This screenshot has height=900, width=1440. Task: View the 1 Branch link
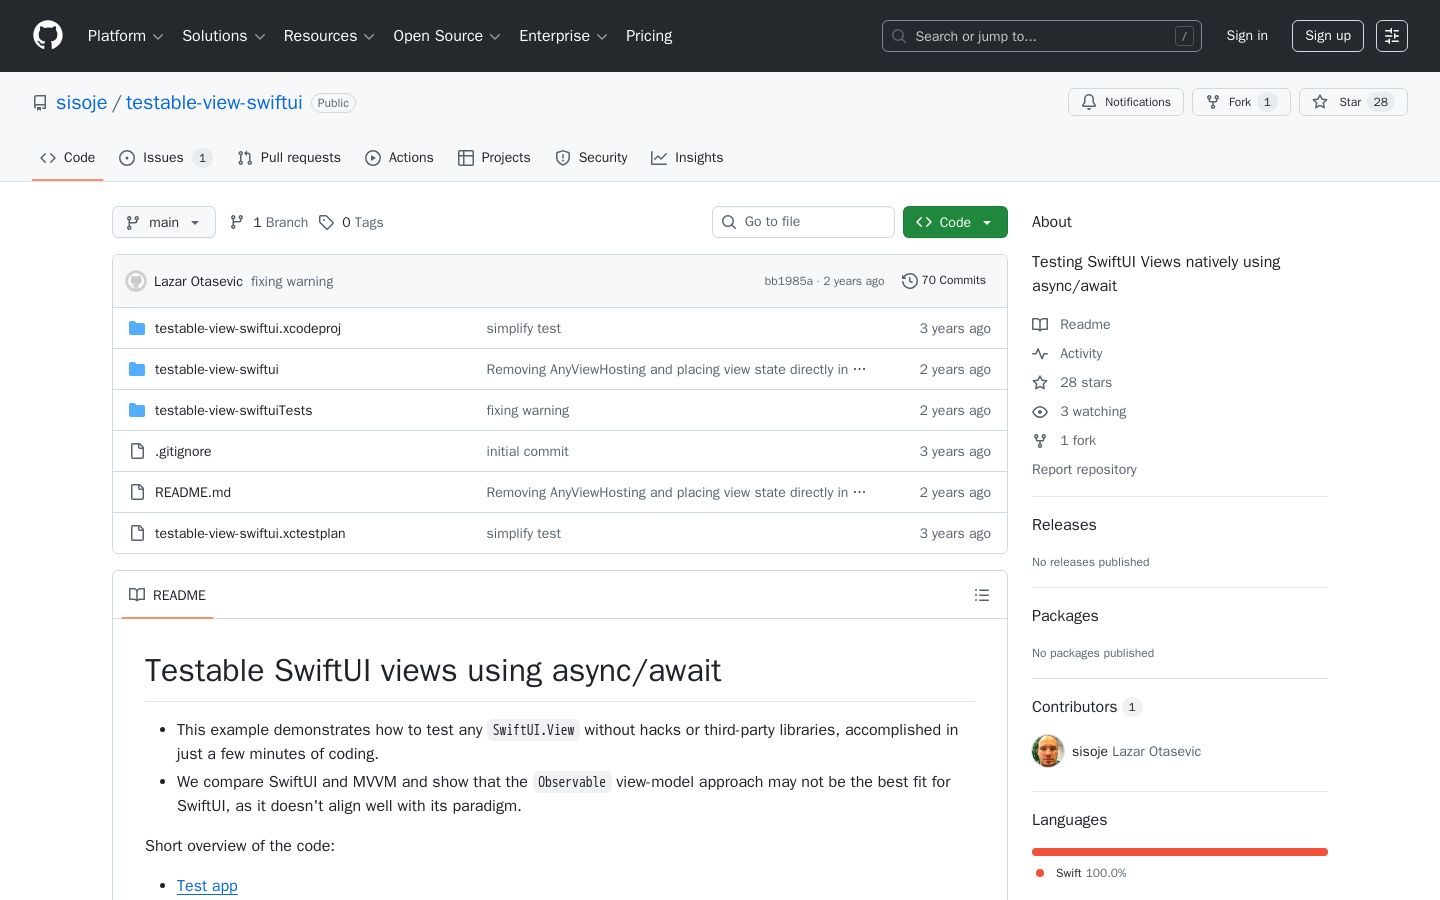click(x=269, y=222)
